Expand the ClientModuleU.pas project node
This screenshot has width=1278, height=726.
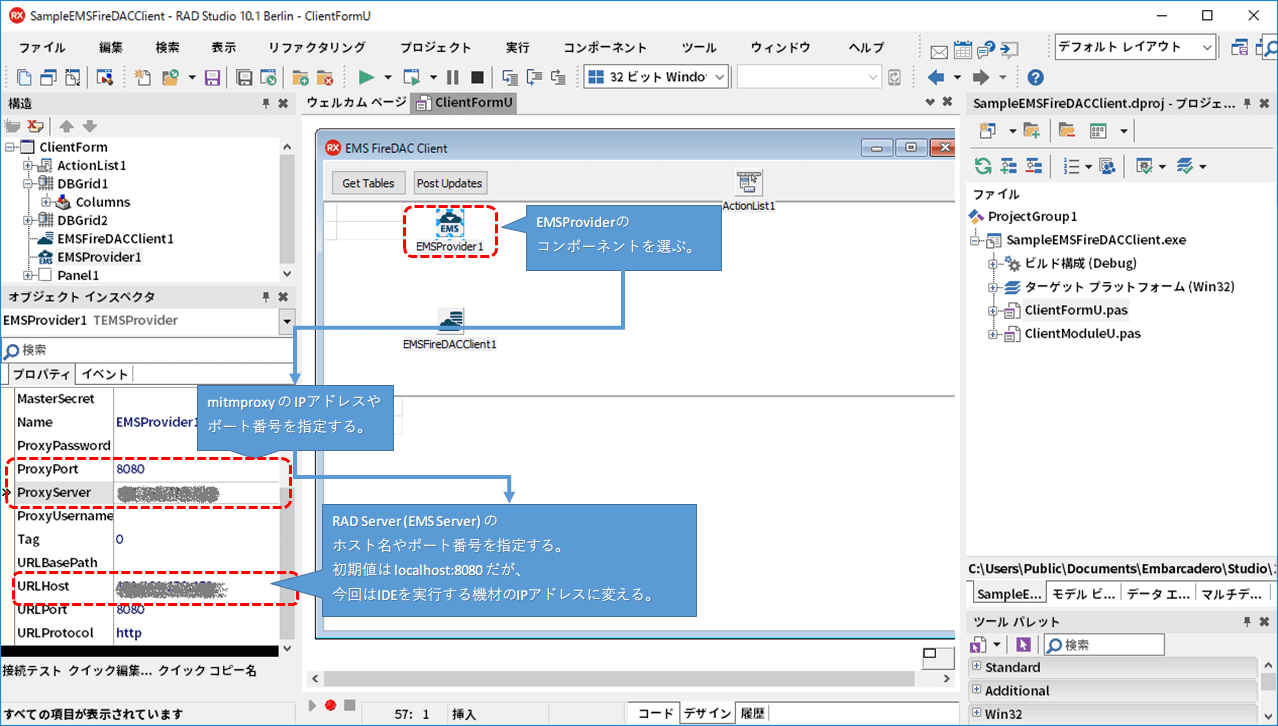tap(994, 334)
